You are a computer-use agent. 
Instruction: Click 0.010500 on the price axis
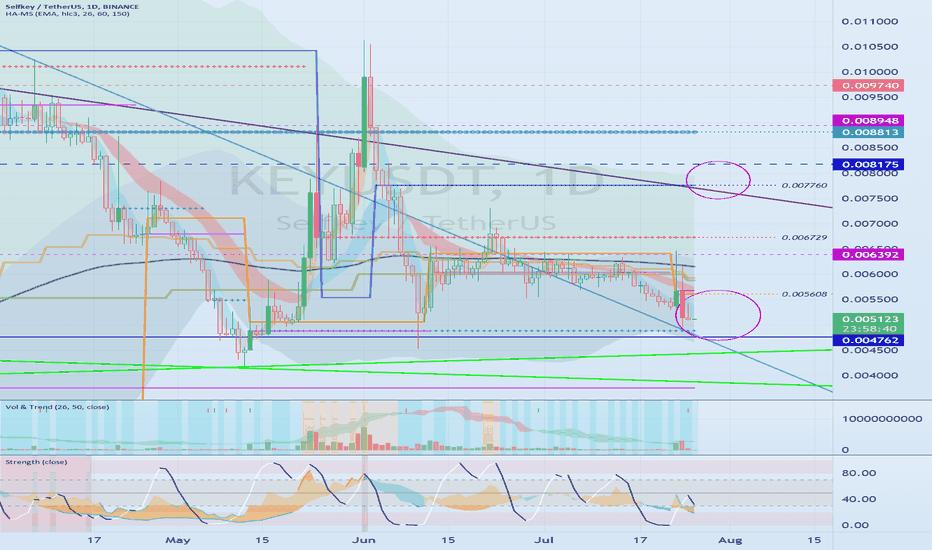pos(870,46)
